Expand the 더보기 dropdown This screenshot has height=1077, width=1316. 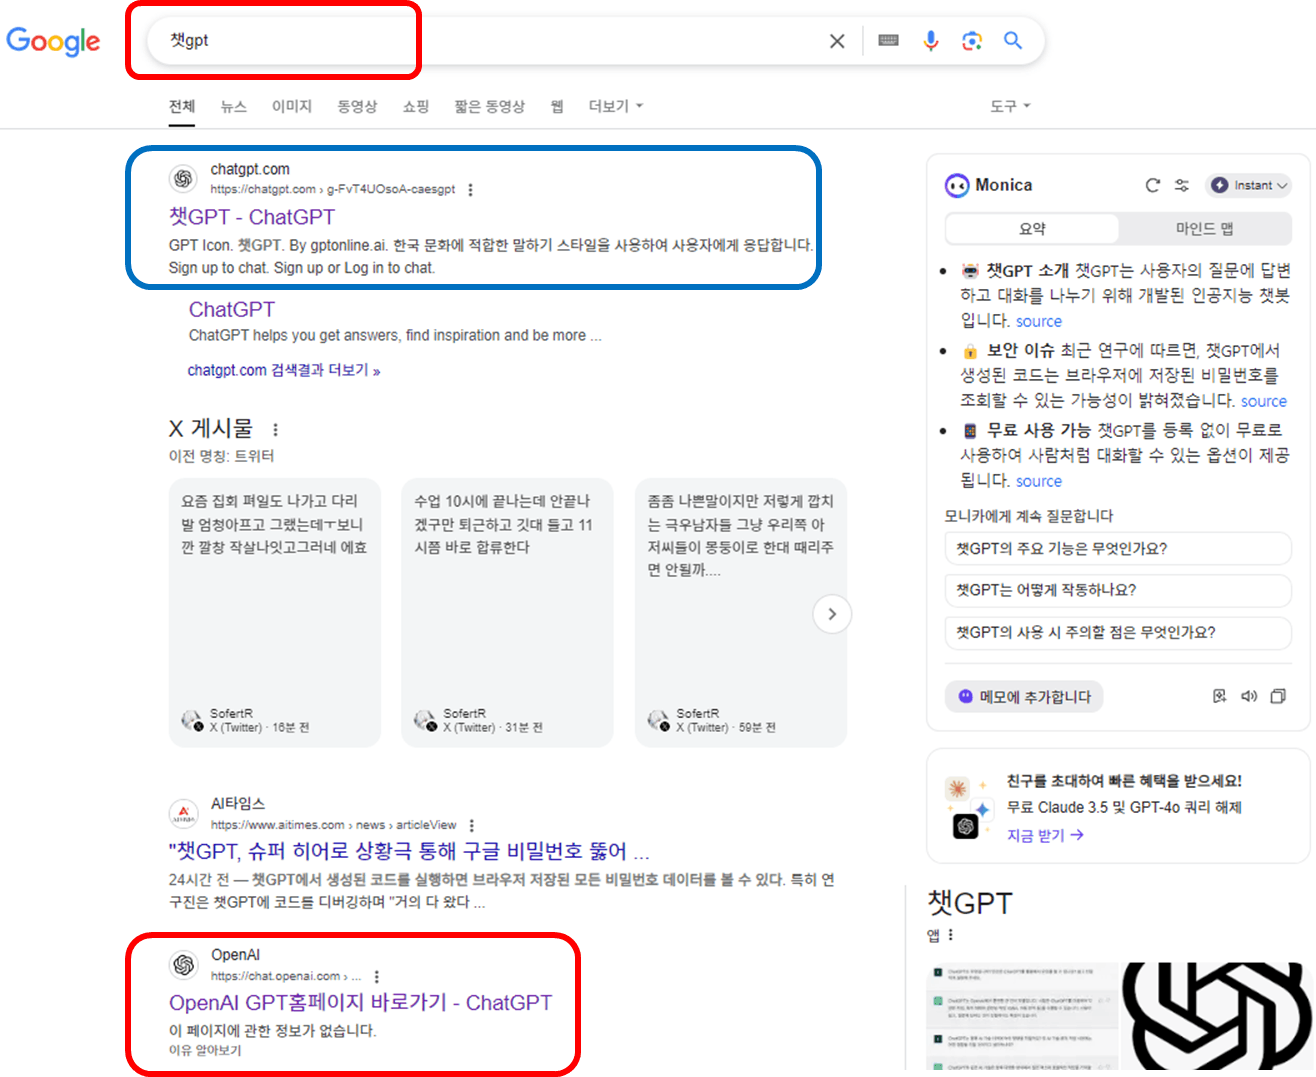[x=615, y=106]
